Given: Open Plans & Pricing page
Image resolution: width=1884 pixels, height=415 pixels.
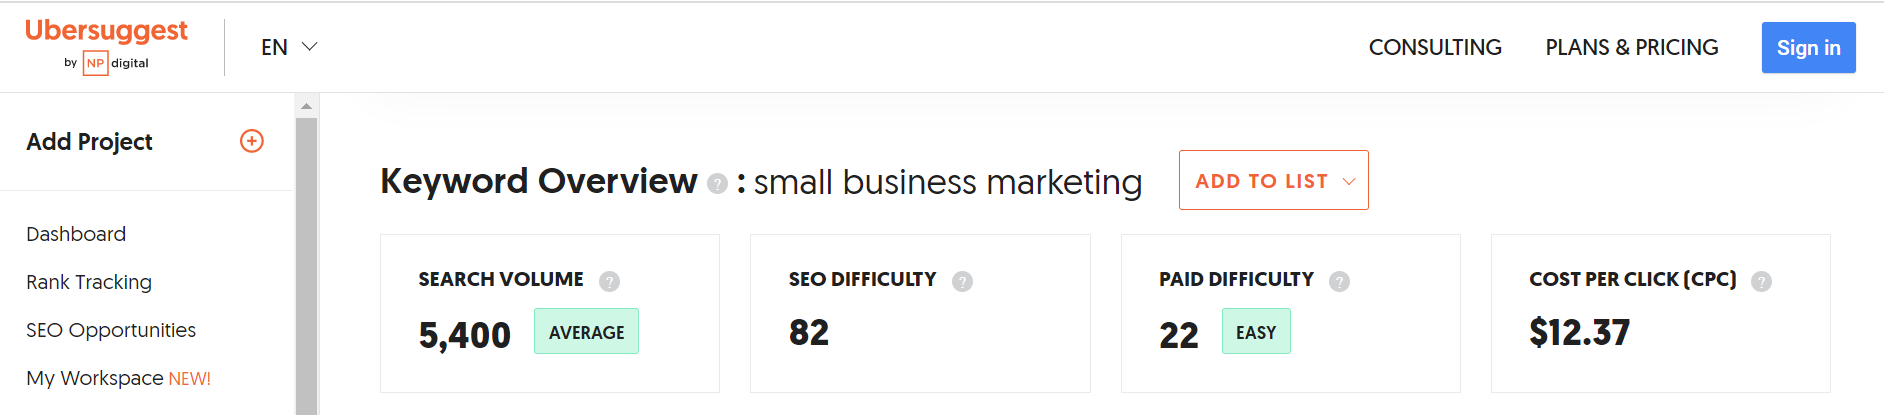Looking at the screenshot, I should pos(1631,47).
